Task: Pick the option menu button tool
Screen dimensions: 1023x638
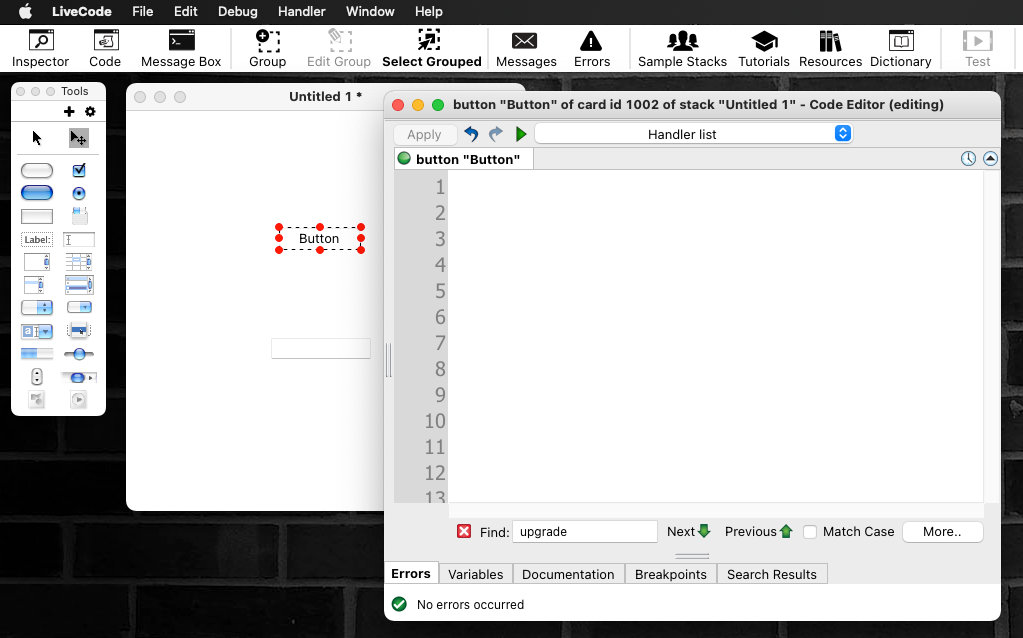Action: coord(37,307)
